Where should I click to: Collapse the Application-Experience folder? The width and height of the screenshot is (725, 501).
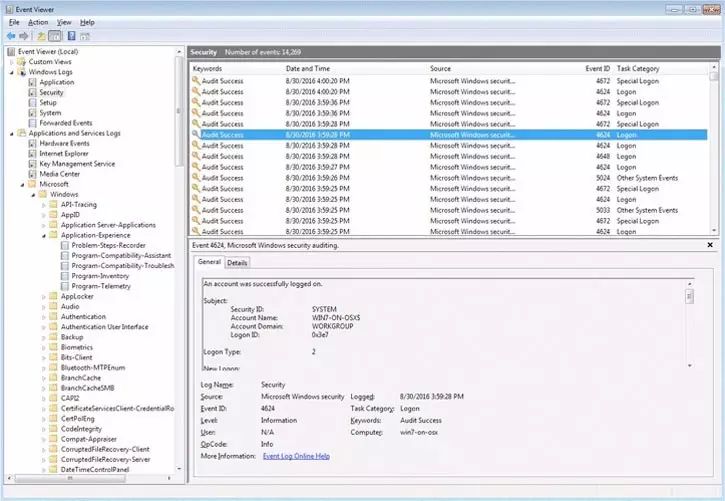44,235
